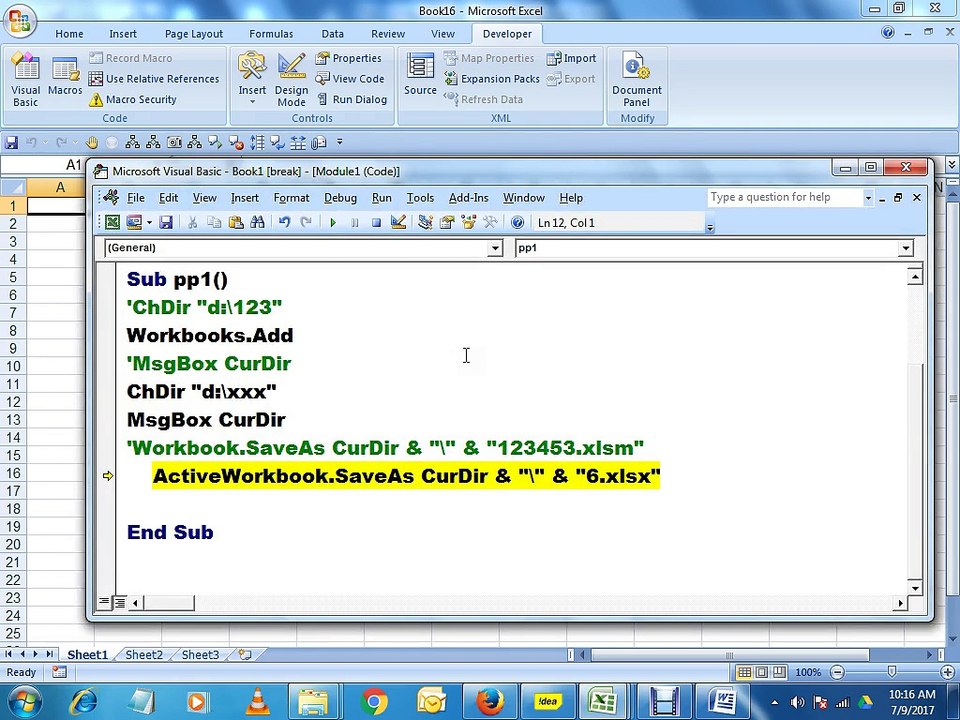960x720 pixels.
Task: Open the File menu in Visual Basic editor
Action: (x=136, y=198)
